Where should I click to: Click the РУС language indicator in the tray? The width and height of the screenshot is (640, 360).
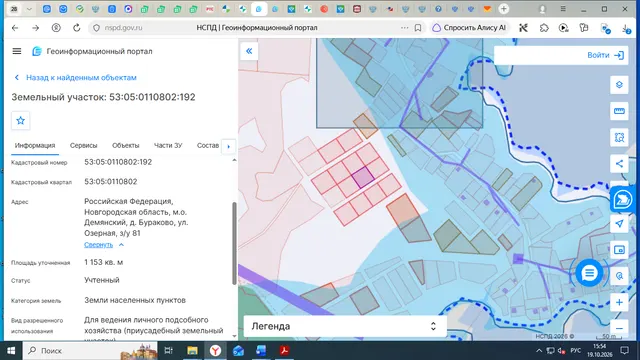pyautogui.click(x=576, y=351)
